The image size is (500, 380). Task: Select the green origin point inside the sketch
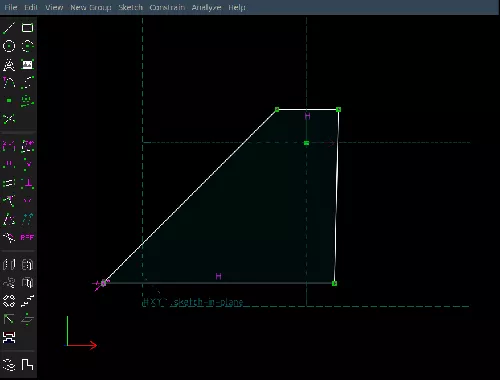coord(306,143)
